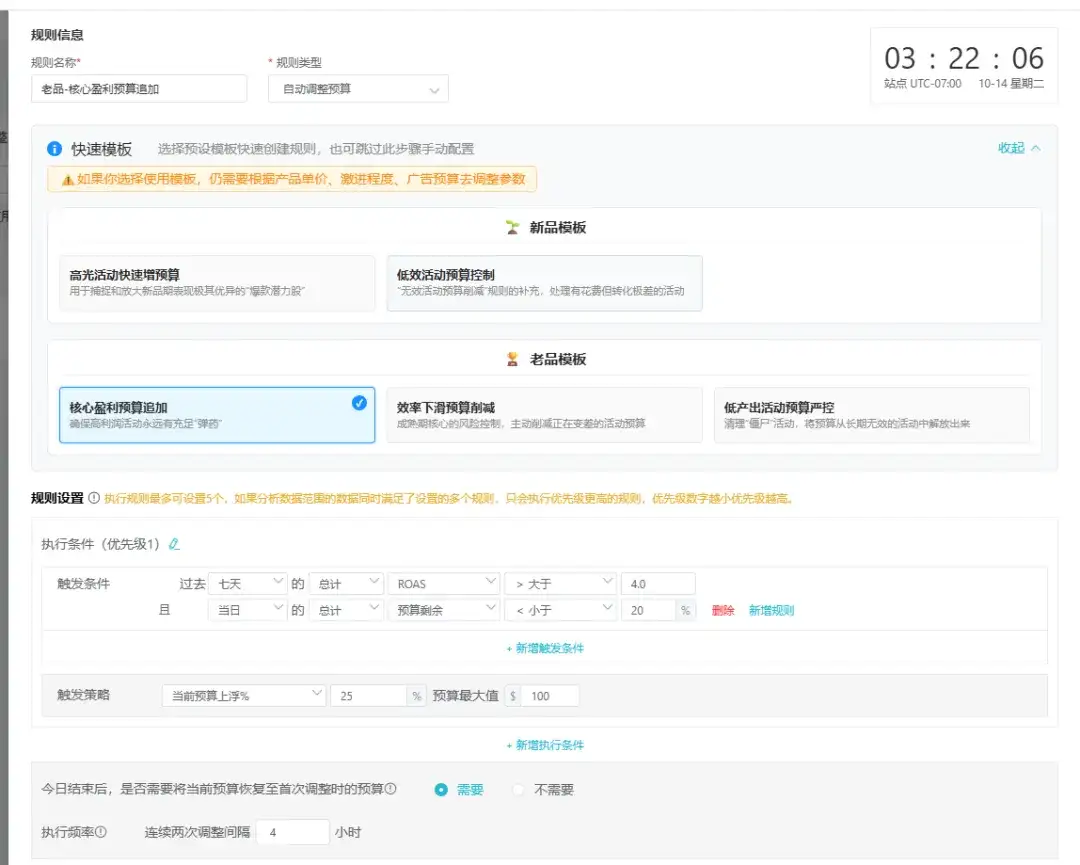This screenshot has height=865, width=1080.
Task: Click the rule name input field
Action: coord(138,89)
